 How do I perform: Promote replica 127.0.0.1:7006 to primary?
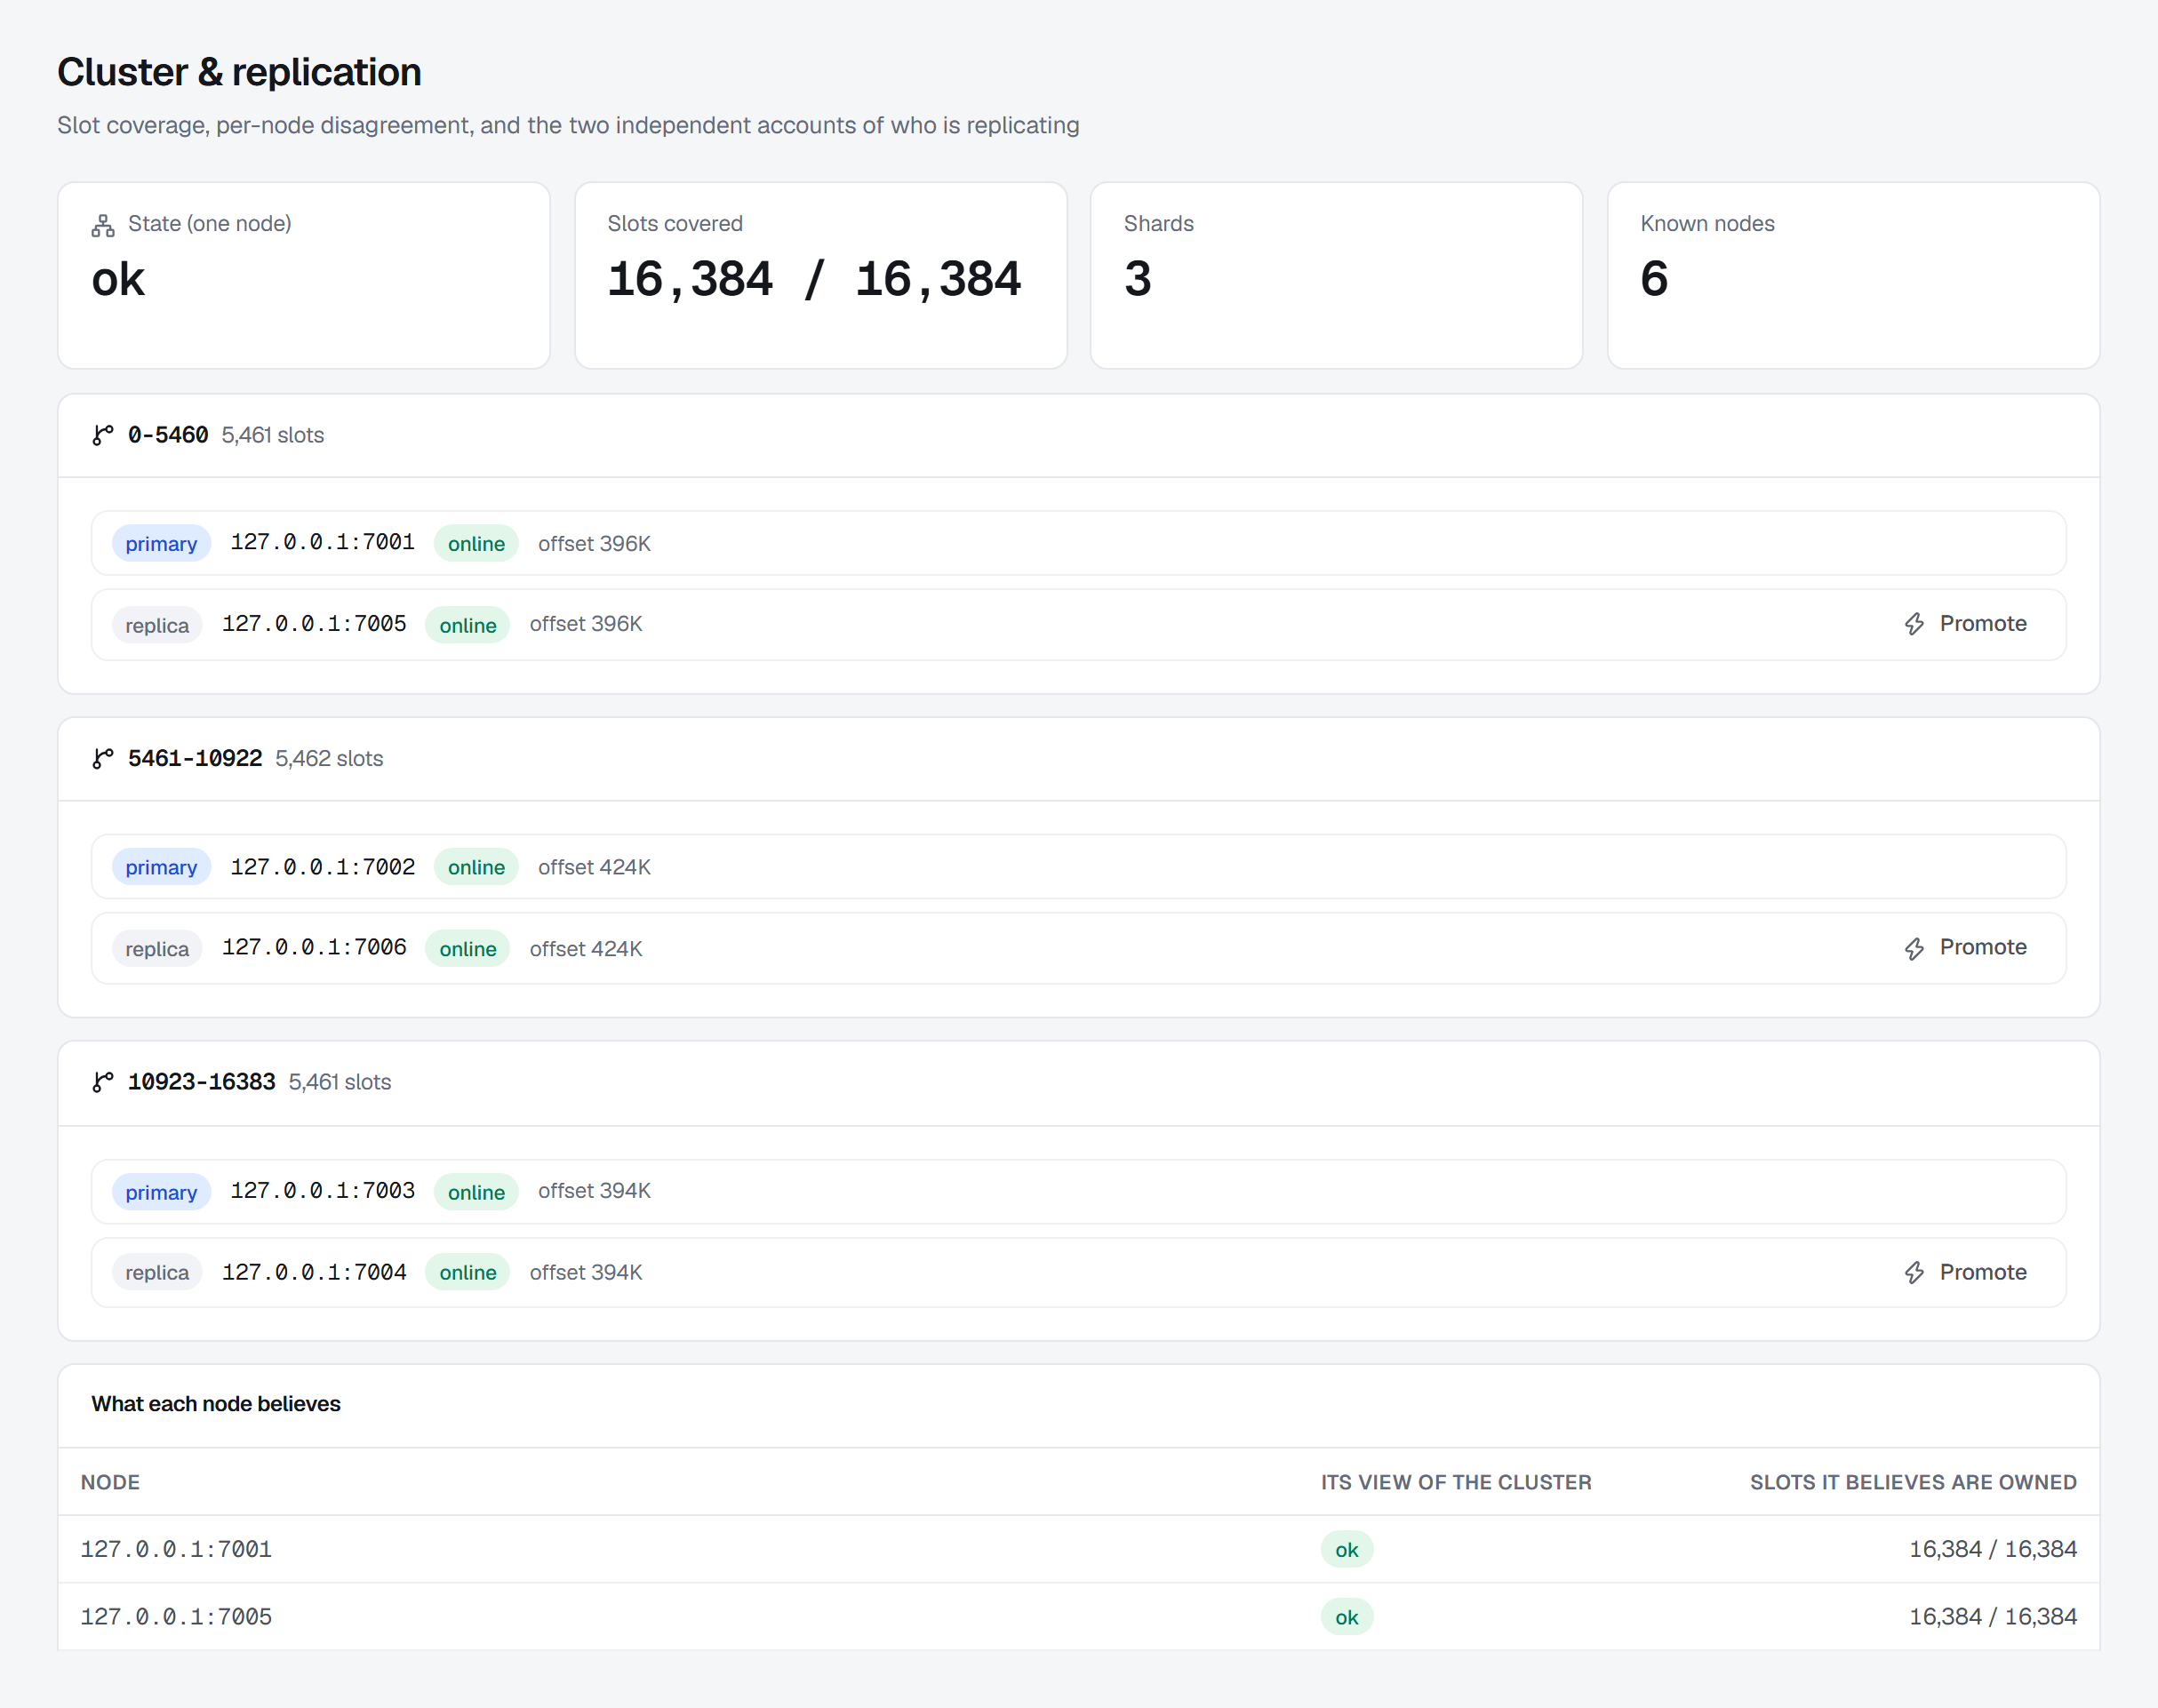(1965, 948)
